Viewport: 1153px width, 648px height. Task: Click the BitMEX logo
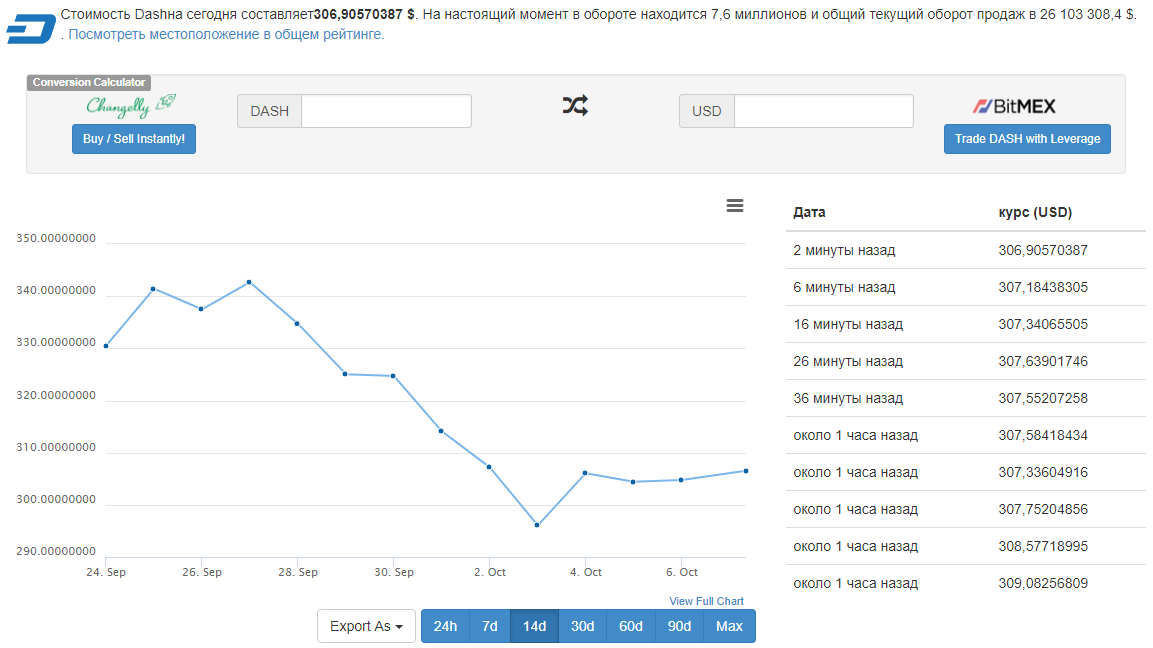[x=1014, y=106]
